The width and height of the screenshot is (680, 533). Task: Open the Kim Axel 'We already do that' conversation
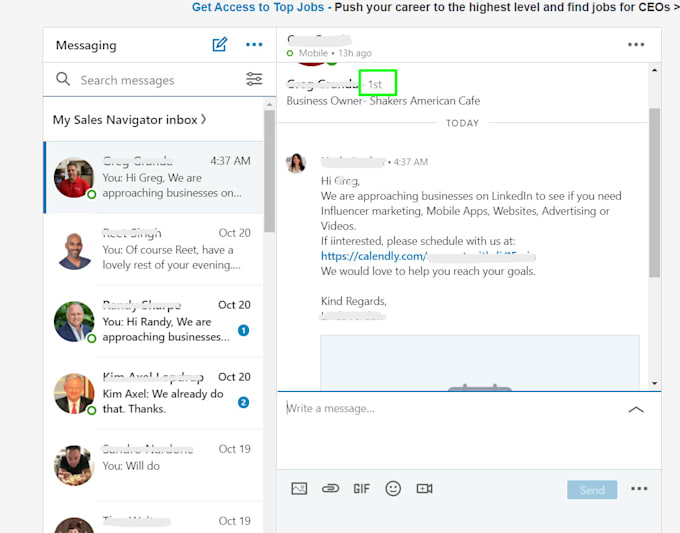(x=154, y=394)
